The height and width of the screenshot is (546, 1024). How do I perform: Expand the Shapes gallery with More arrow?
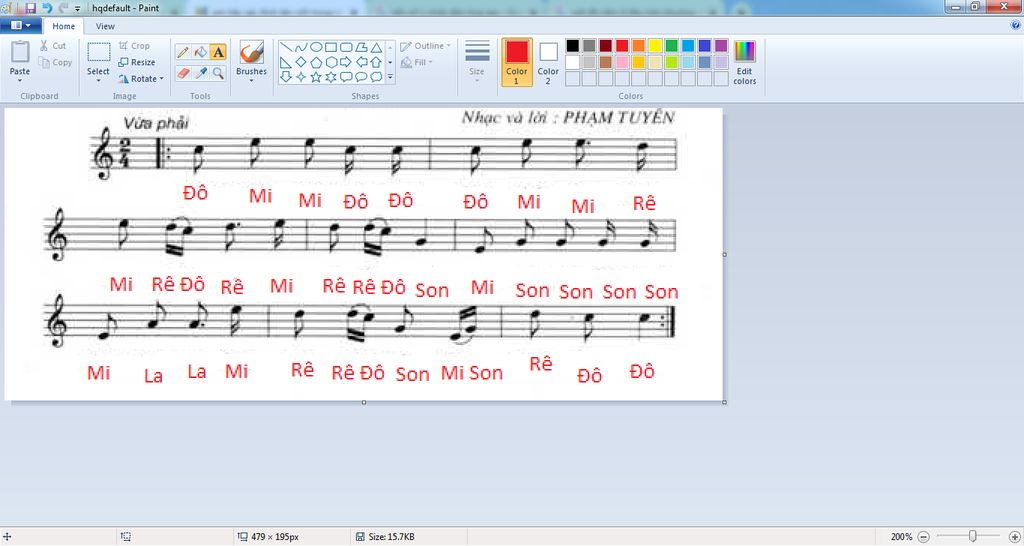391,77
